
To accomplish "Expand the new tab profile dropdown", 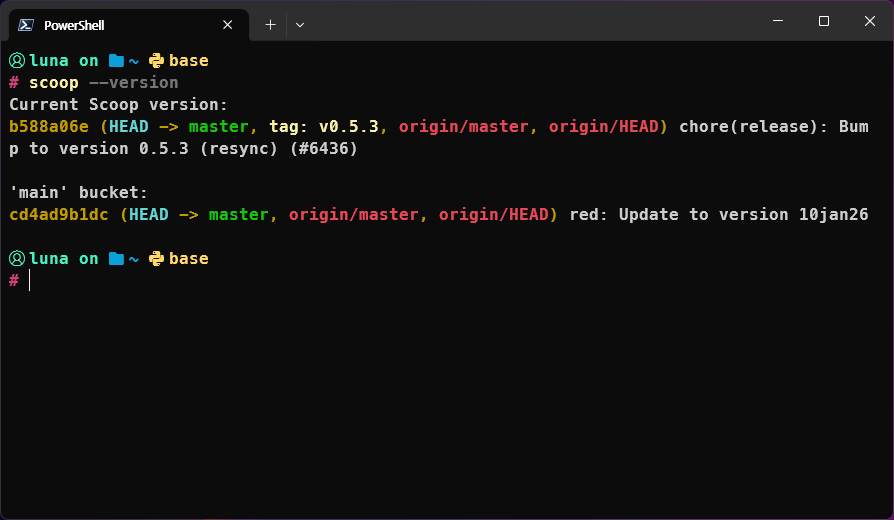I will tap(300, 25).
